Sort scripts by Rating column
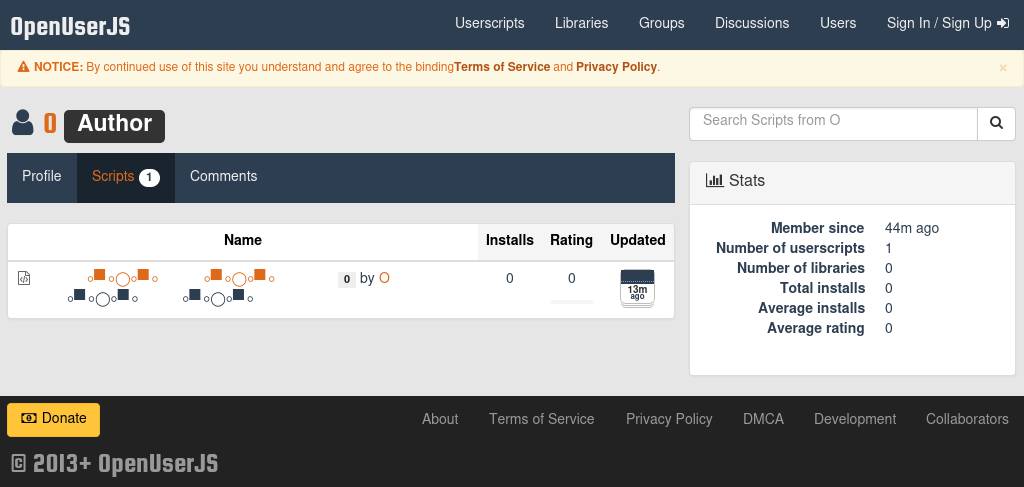 tap(571, 240)
